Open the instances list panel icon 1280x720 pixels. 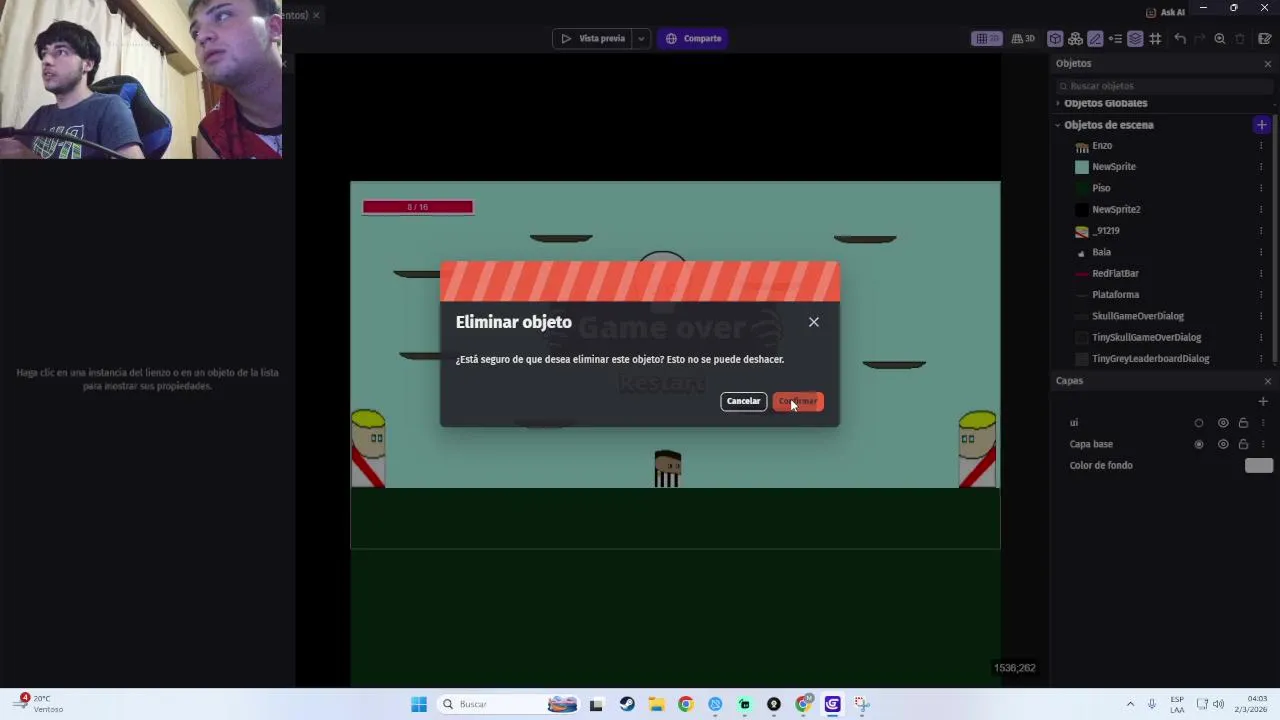[1115, 38]
